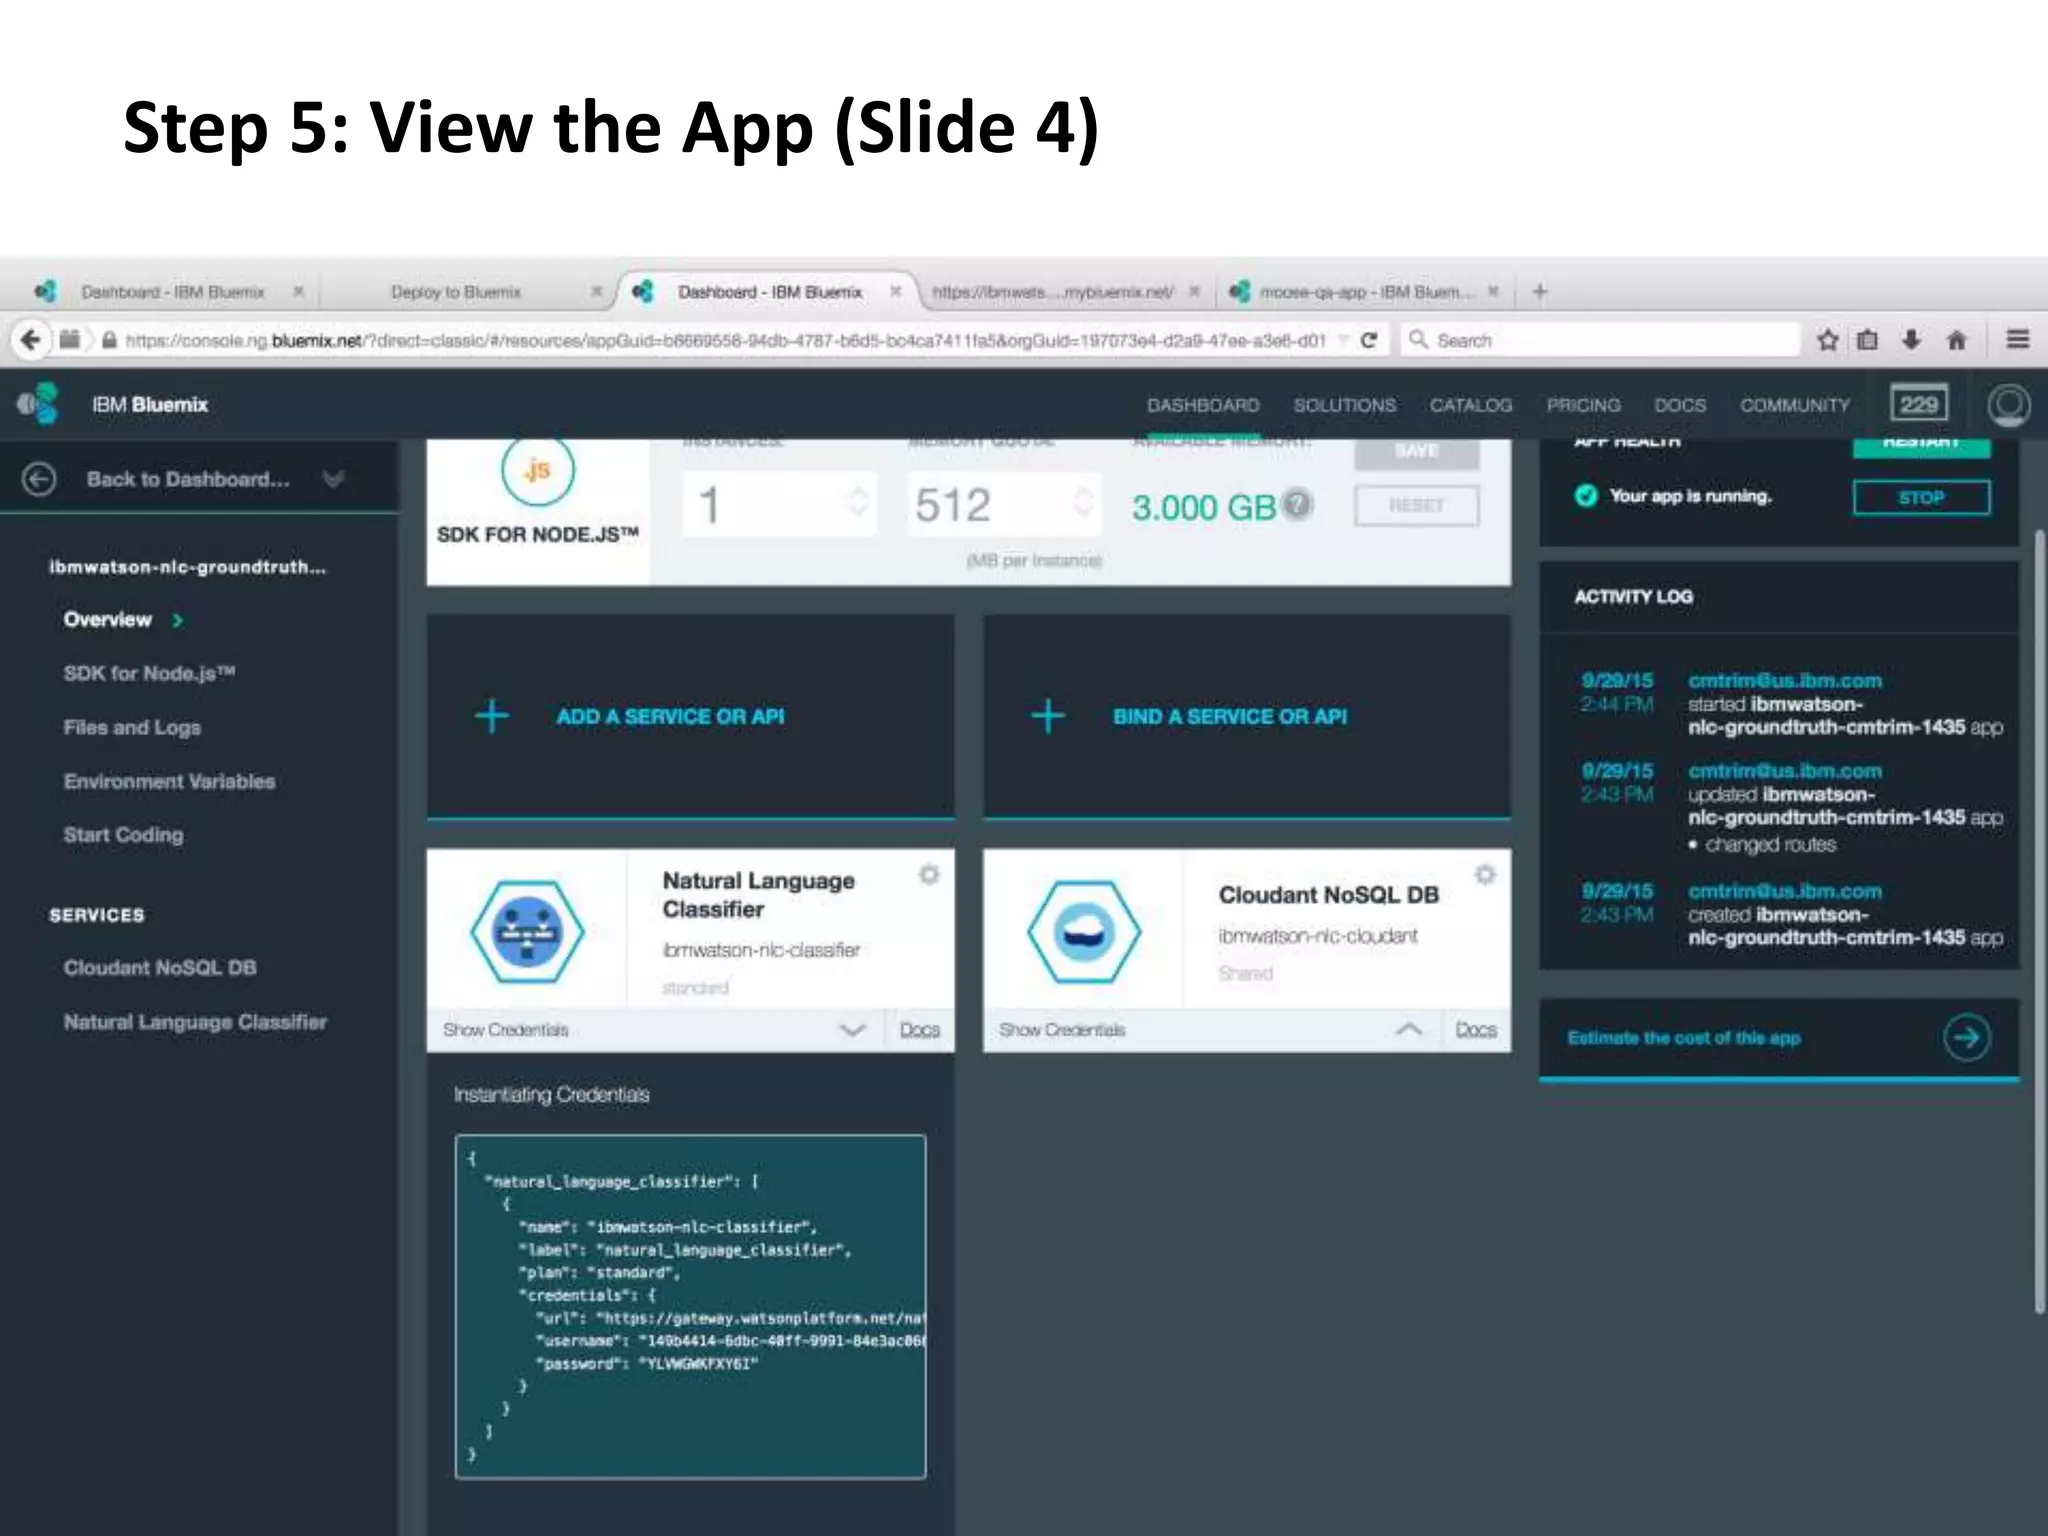The image size is (2048, 1536).
Task: Open the PRICING navigation item
Action: tap(1583, 405)
